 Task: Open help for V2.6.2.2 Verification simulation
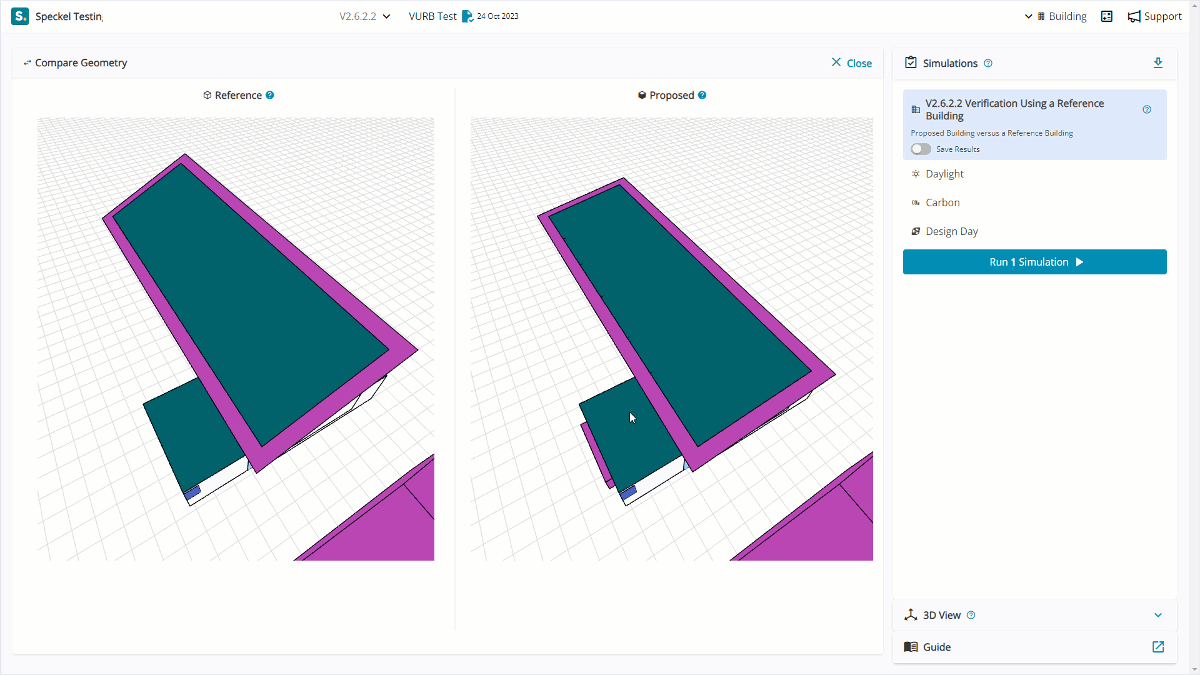point(1147,110)
